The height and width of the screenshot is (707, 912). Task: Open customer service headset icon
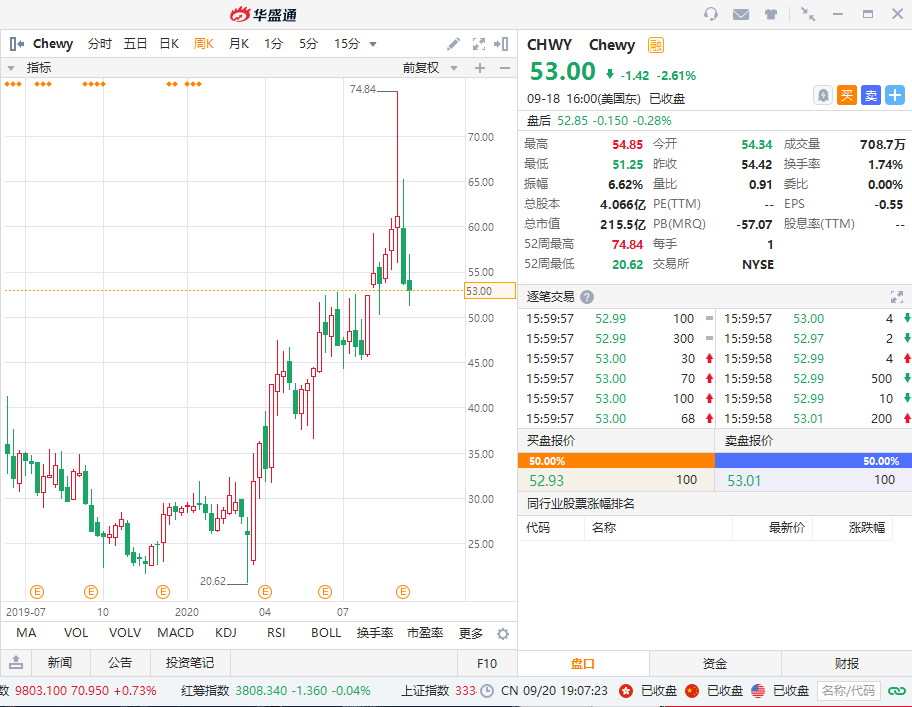click(711, 14)
